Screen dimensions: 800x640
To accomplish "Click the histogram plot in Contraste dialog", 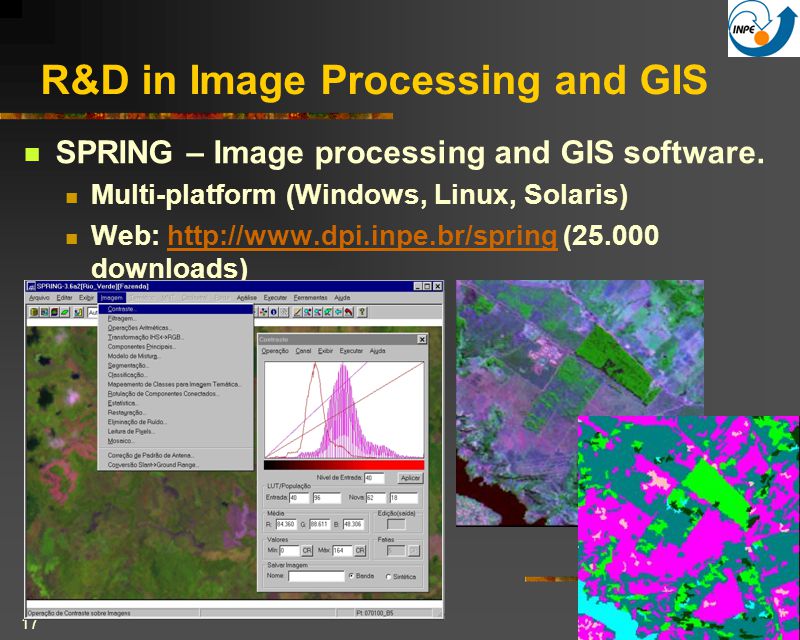I will tap(344, 410).
